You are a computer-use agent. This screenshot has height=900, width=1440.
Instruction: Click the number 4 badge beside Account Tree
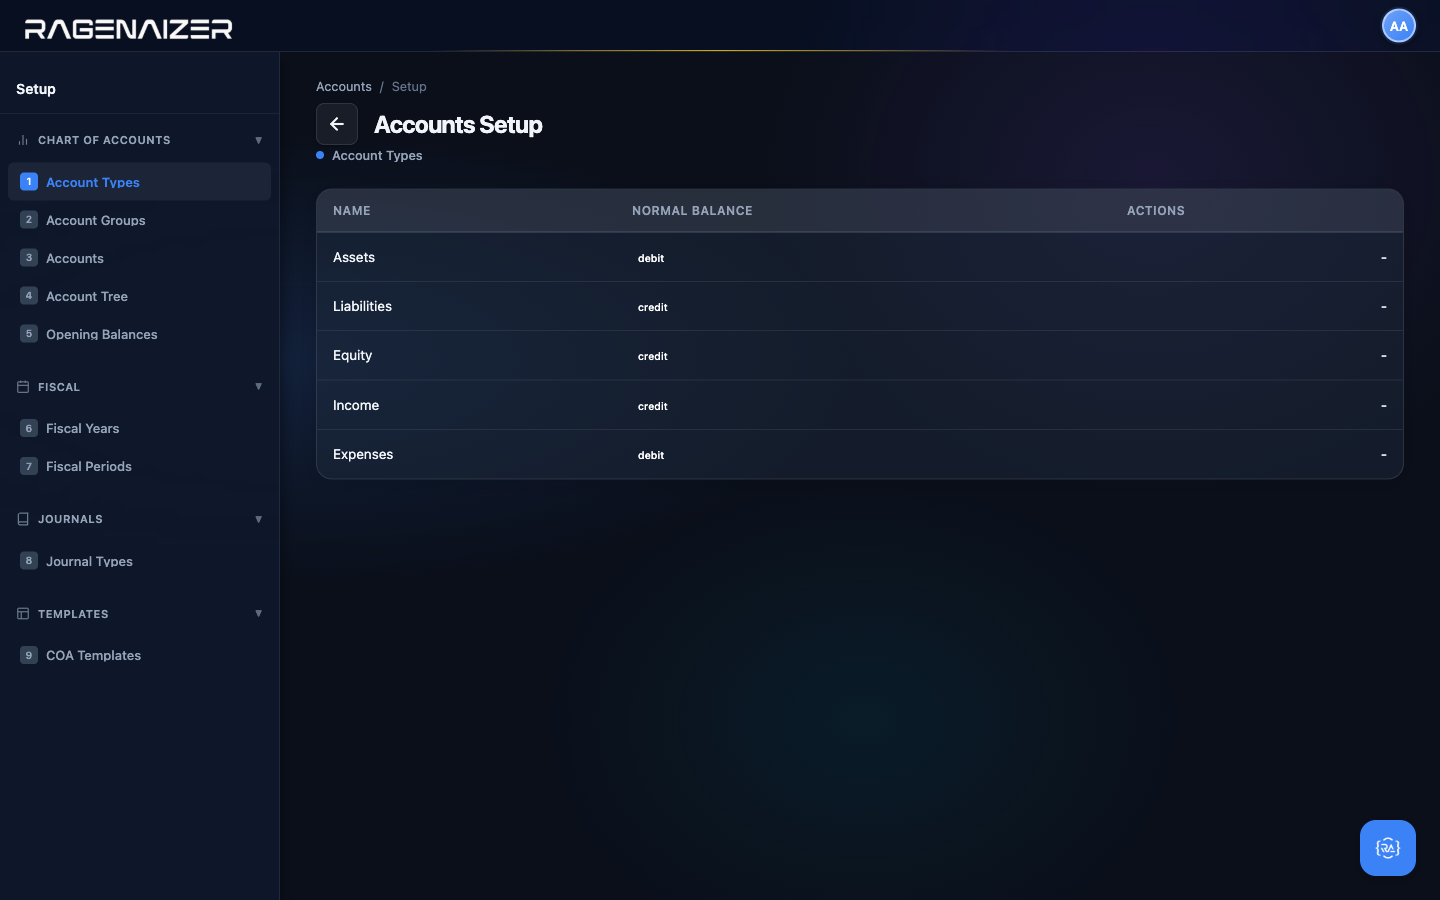[29, 296]
